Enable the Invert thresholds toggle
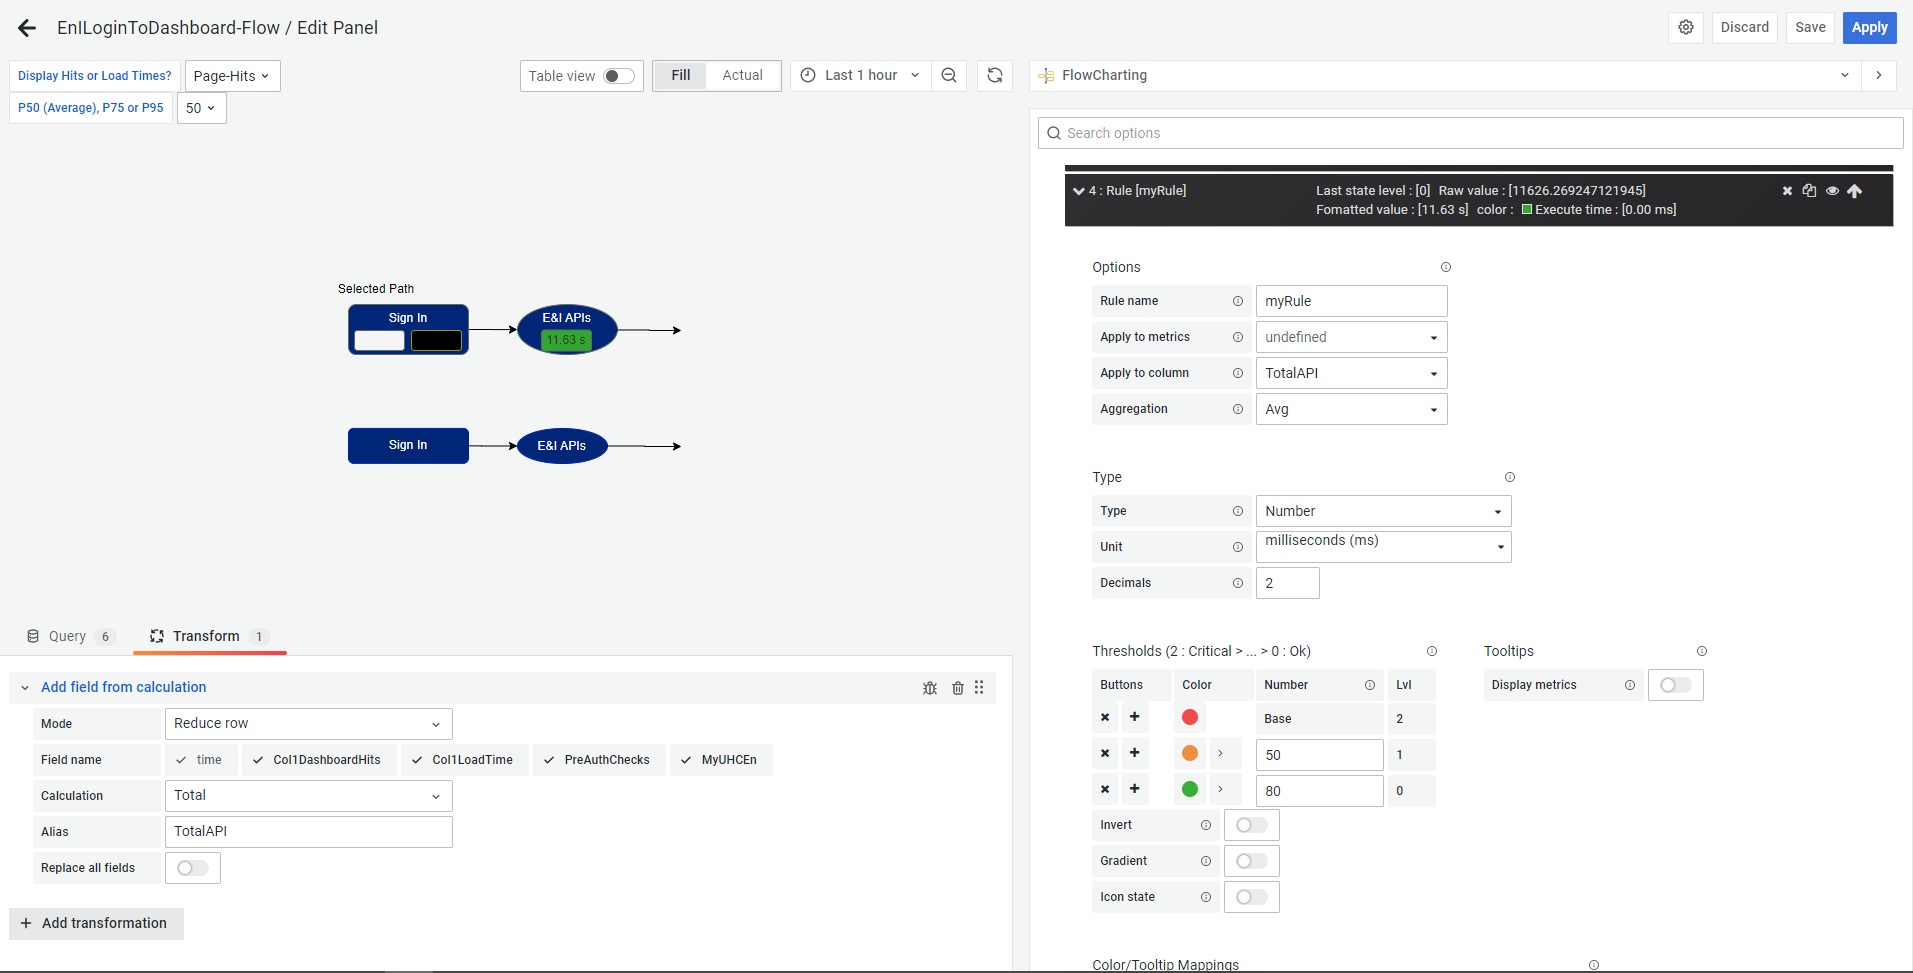1913x973 pixels. coord(1251,824)
